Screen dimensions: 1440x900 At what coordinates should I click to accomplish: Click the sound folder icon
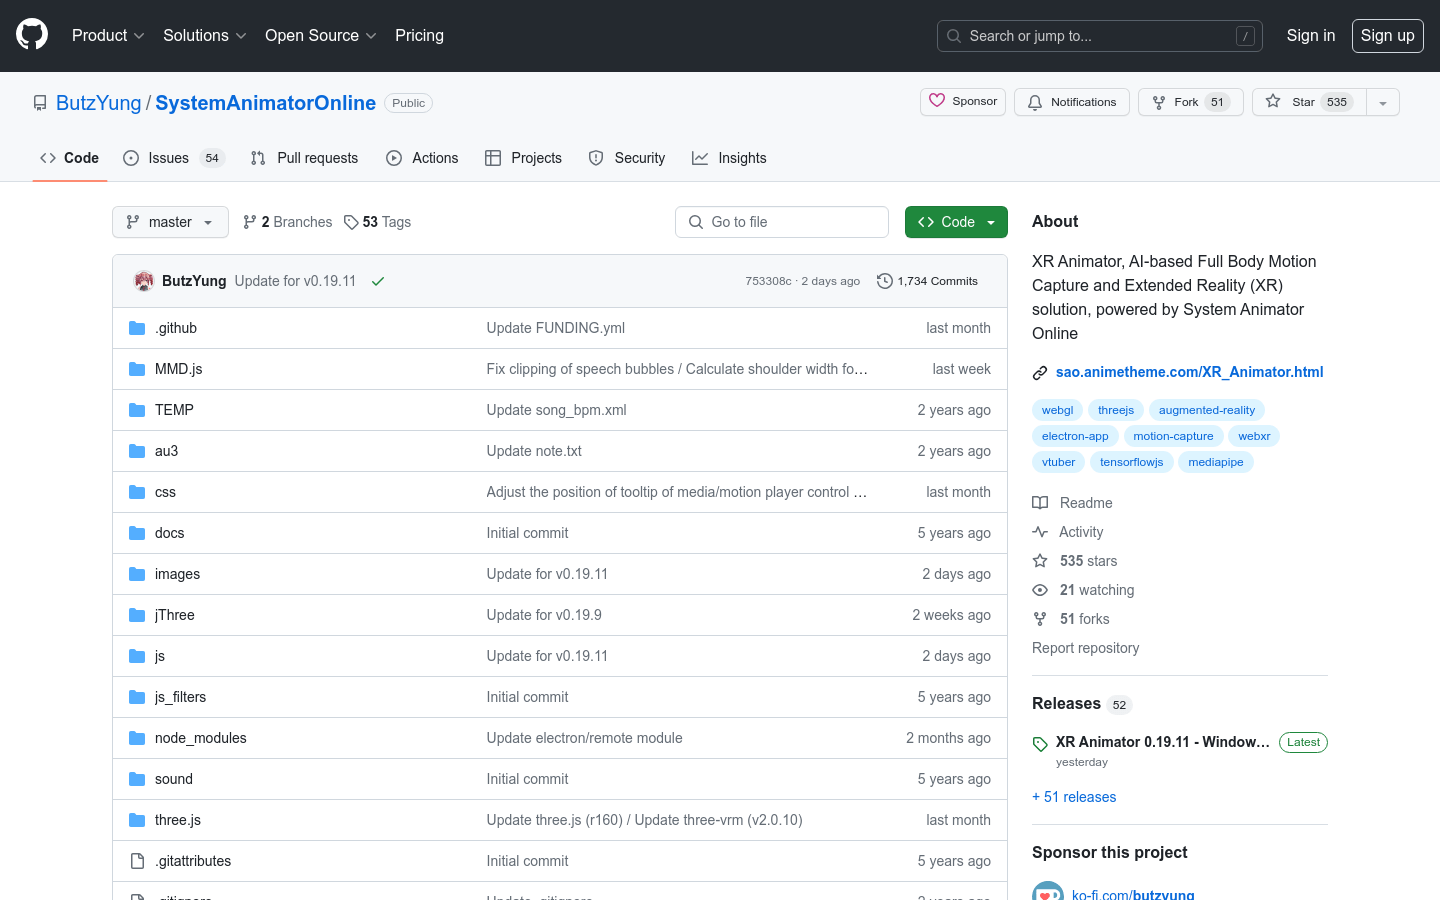[137, 779]
